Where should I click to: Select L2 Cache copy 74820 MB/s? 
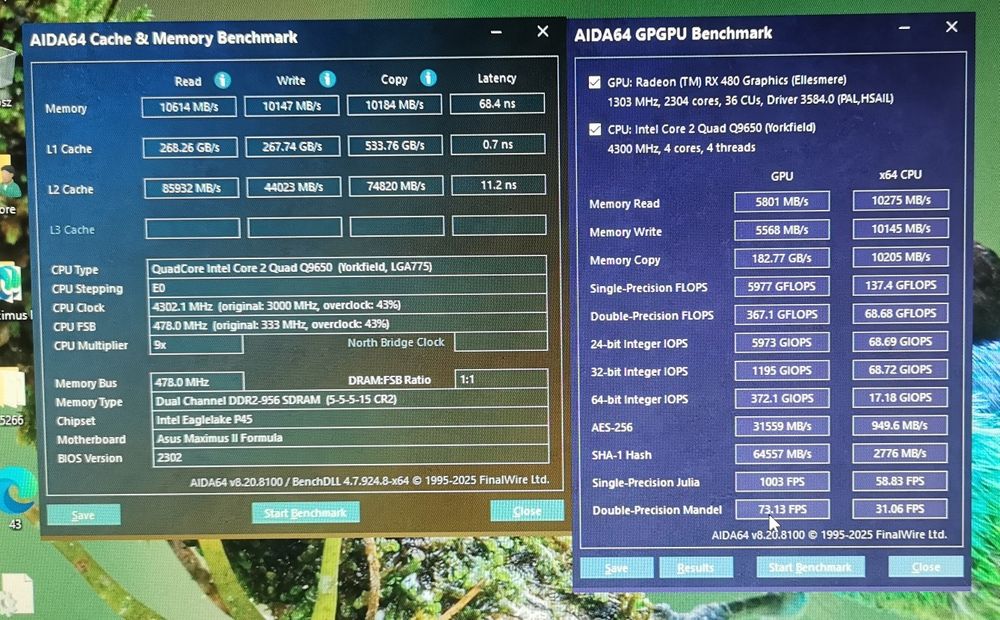click(396, 186)
